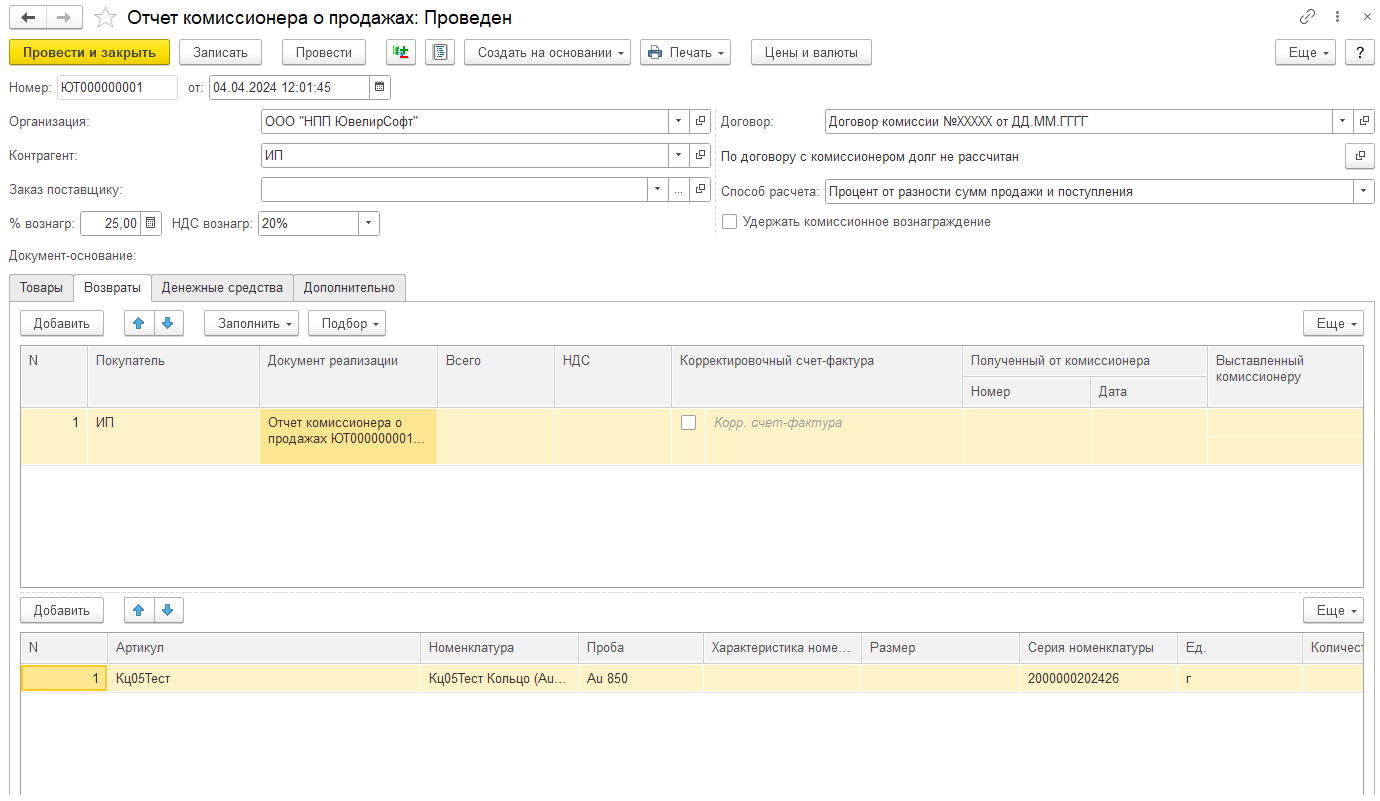Add a row to the returns table
The width and height of the screenshot is (1380, 801).
pos(62,323)
